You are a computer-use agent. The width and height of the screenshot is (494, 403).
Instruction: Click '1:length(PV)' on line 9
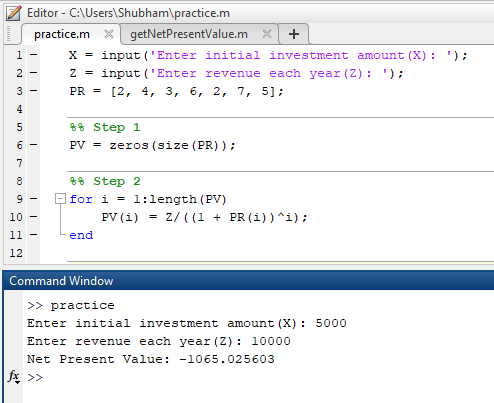point(180,199)
